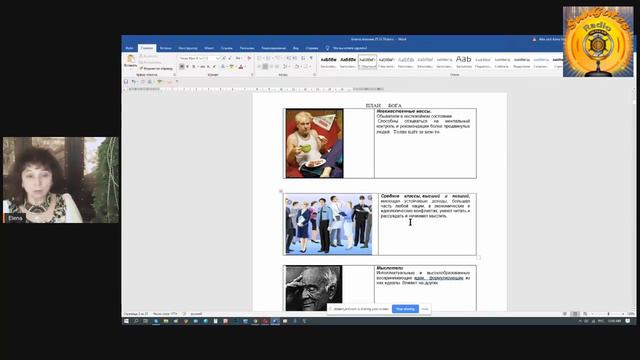The image size is (640, 360).
Task: Click the Copy icon in clipboard group
Action: point(141,62)
